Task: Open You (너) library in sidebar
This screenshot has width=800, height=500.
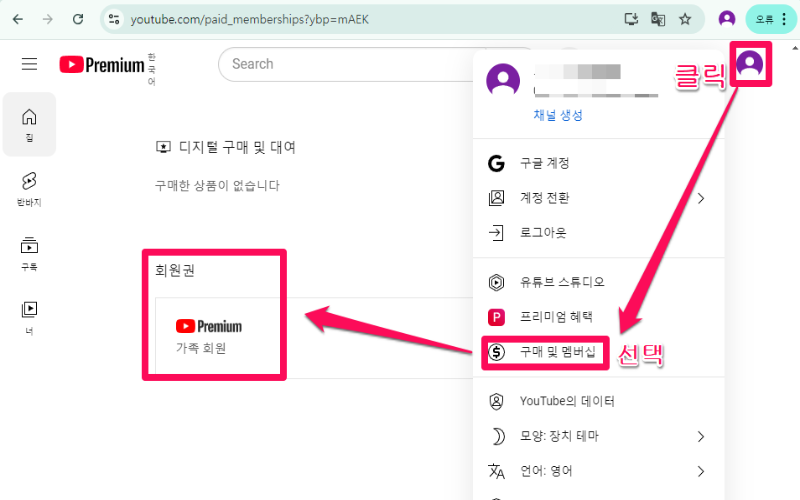Action: [29, 317]
